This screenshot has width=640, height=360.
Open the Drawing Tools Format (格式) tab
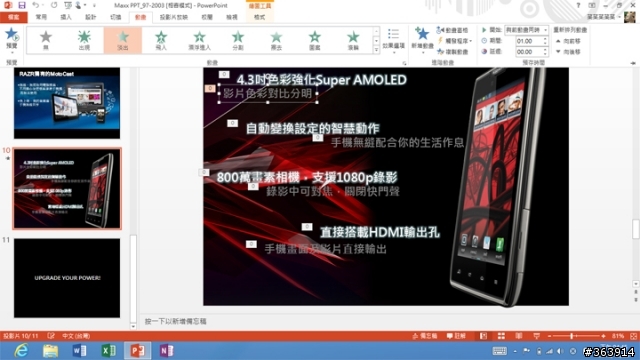(260, 17)
